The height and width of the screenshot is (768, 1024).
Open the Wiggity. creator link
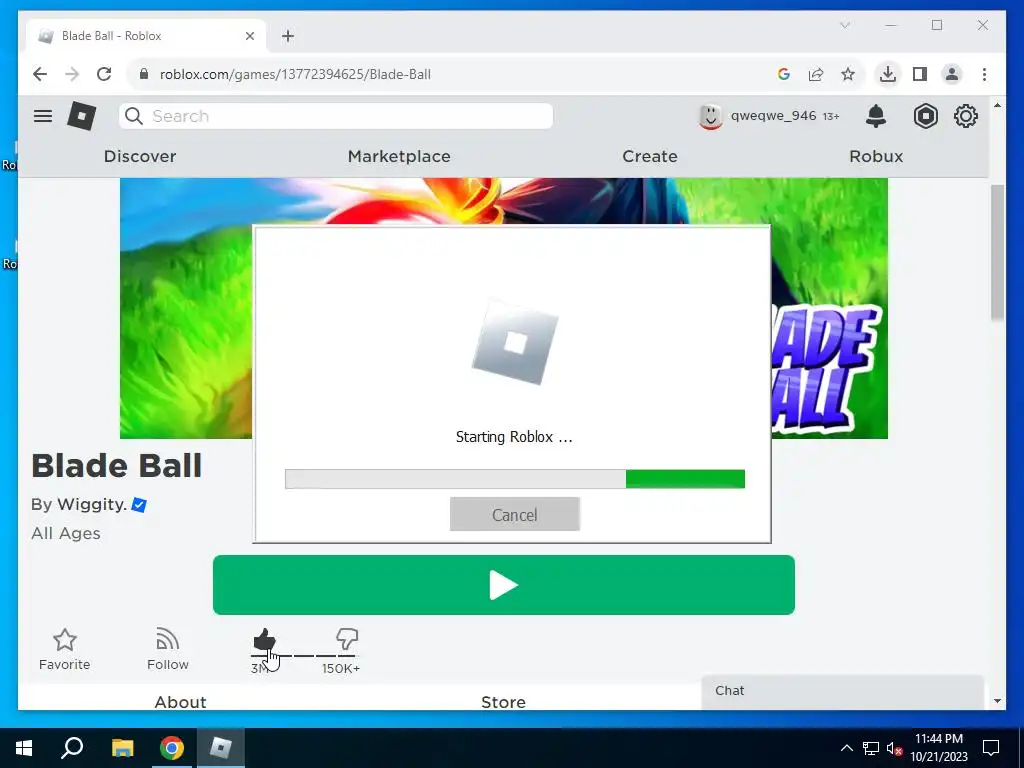pyautogui.click(x=91, y=504)
